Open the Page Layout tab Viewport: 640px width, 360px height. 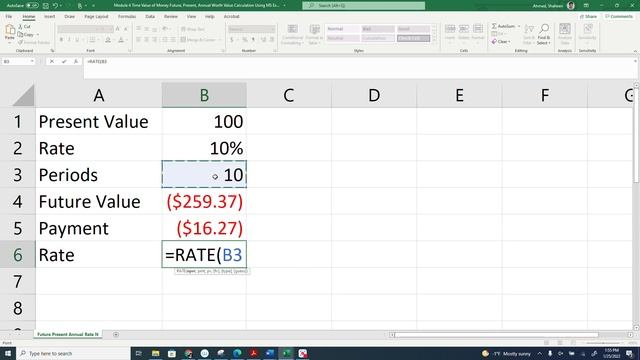click(x=96, y=17)
